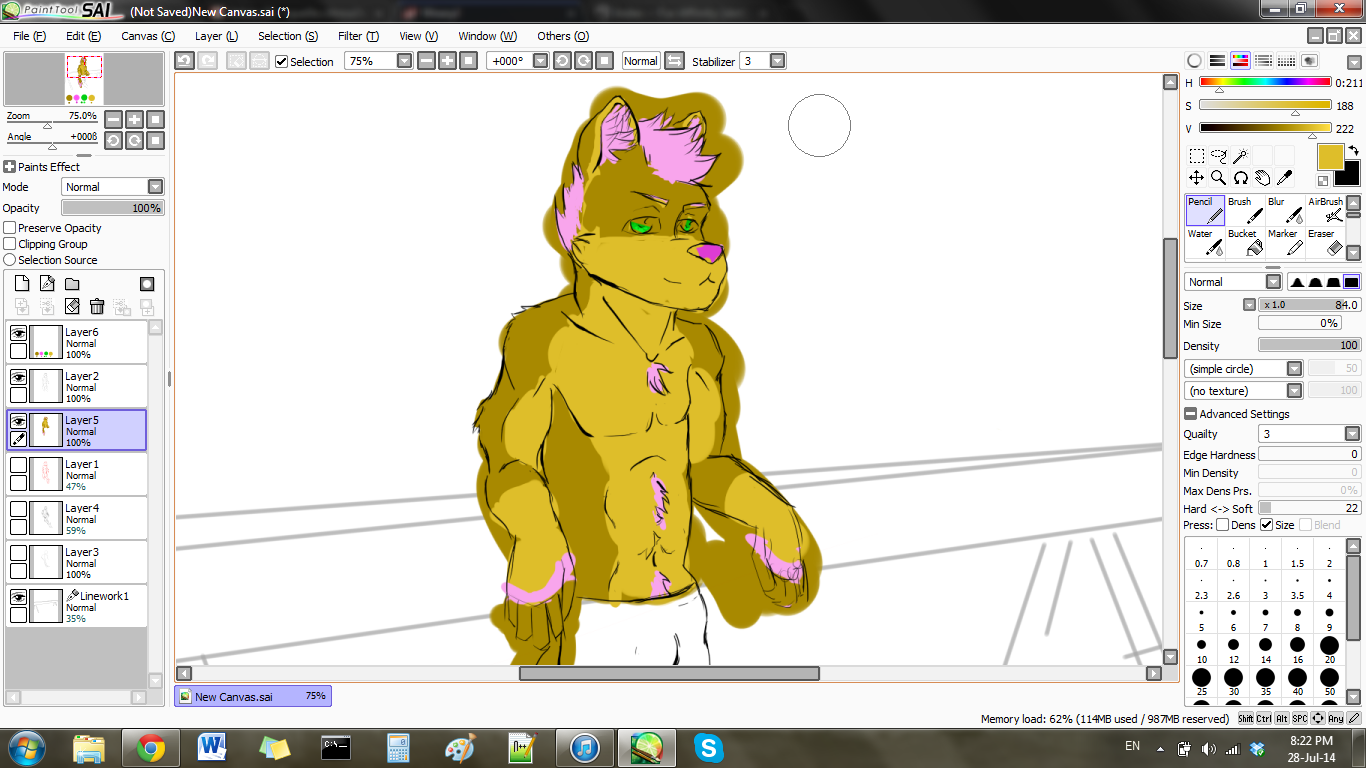Click the Undo arrow in toolbar
Screen dimensions: 1366x768
(x=184, y=61)
